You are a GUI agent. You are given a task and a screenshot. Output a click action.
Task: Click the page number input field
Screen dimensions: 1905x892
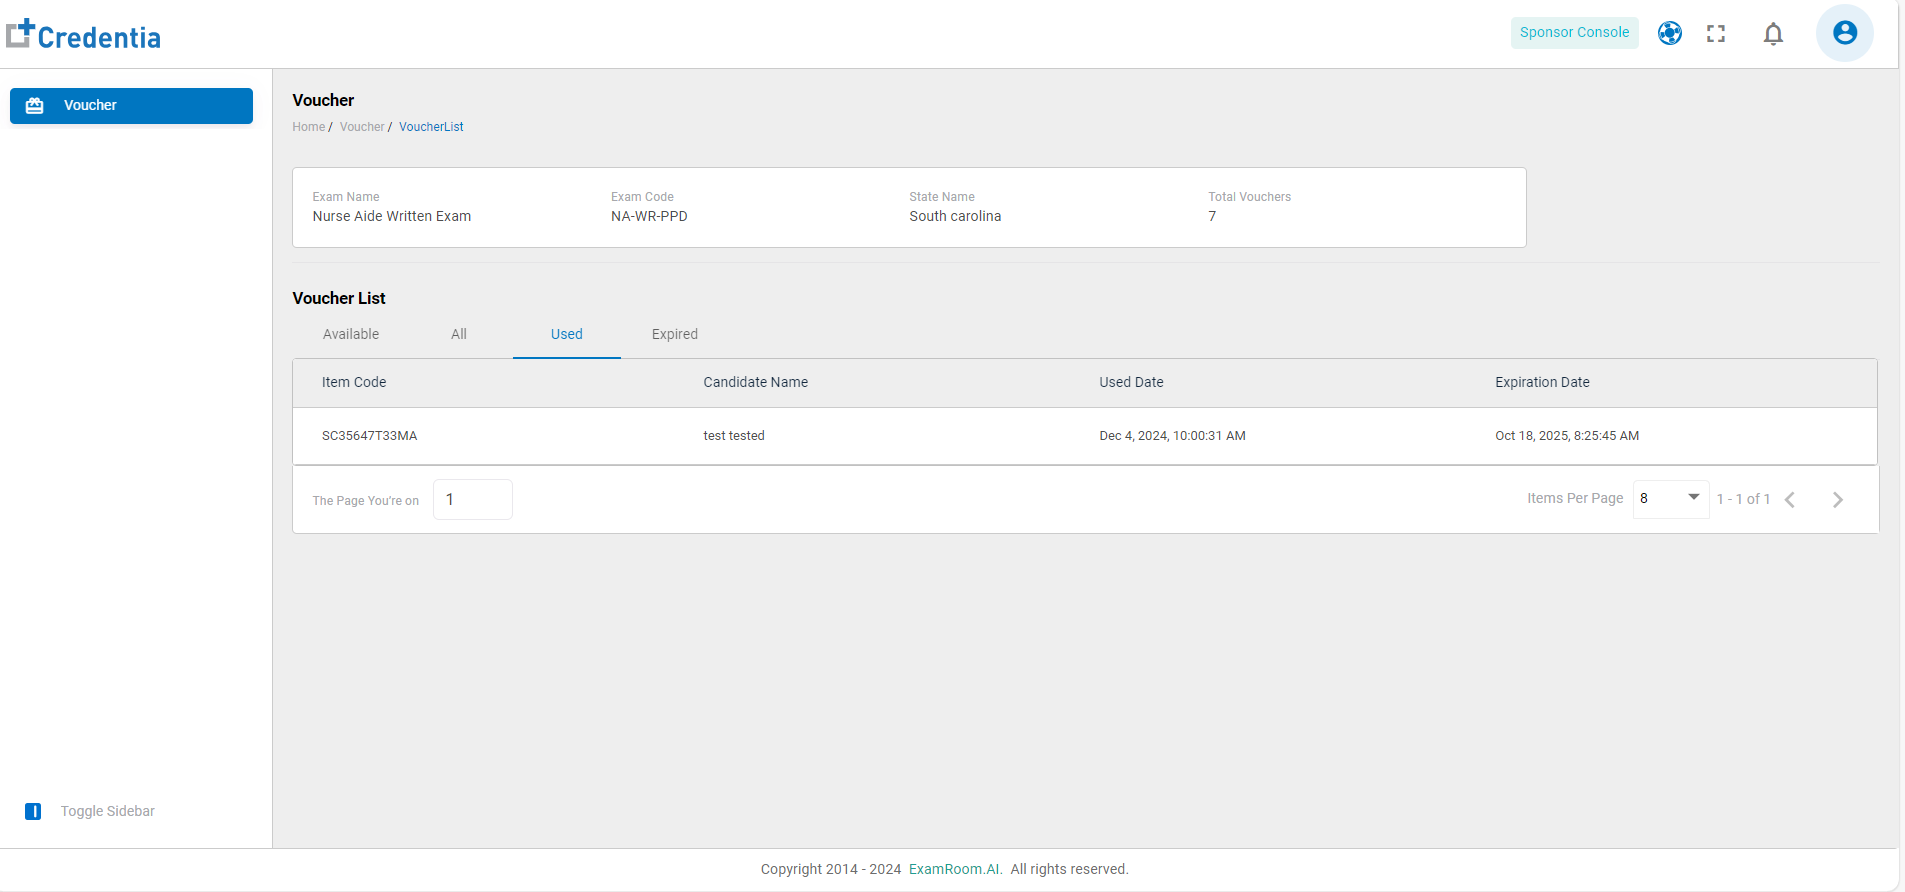click(473, 499)
